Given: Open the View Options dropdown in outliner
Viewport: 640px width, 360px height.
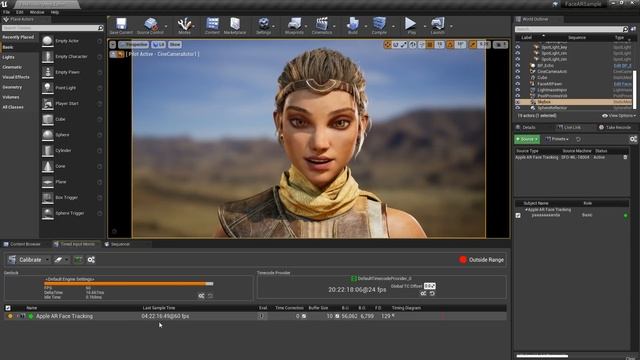Looking at the screenshot, I should pyautogui.click(x=619, y=116).
